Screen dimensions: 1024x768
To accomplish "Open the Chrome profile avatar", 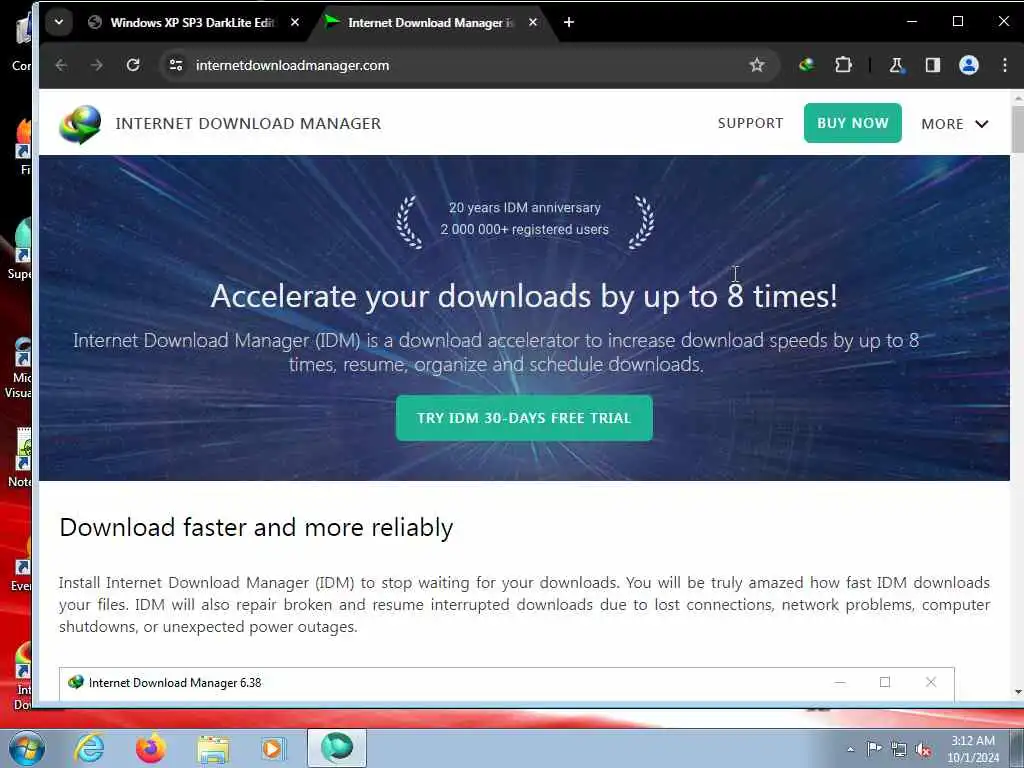I will tap(968, 65).
